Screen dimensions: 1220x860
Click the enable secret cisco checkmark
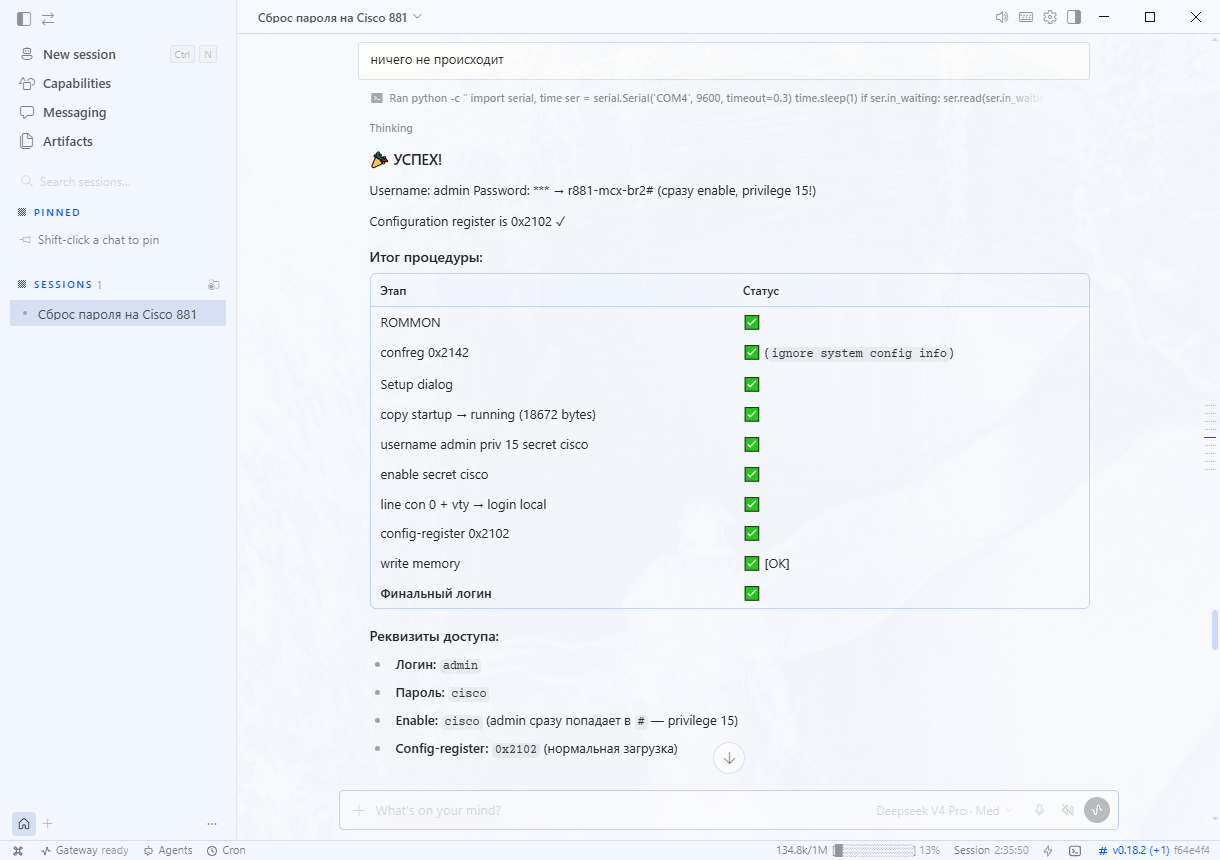coord(752,475)
